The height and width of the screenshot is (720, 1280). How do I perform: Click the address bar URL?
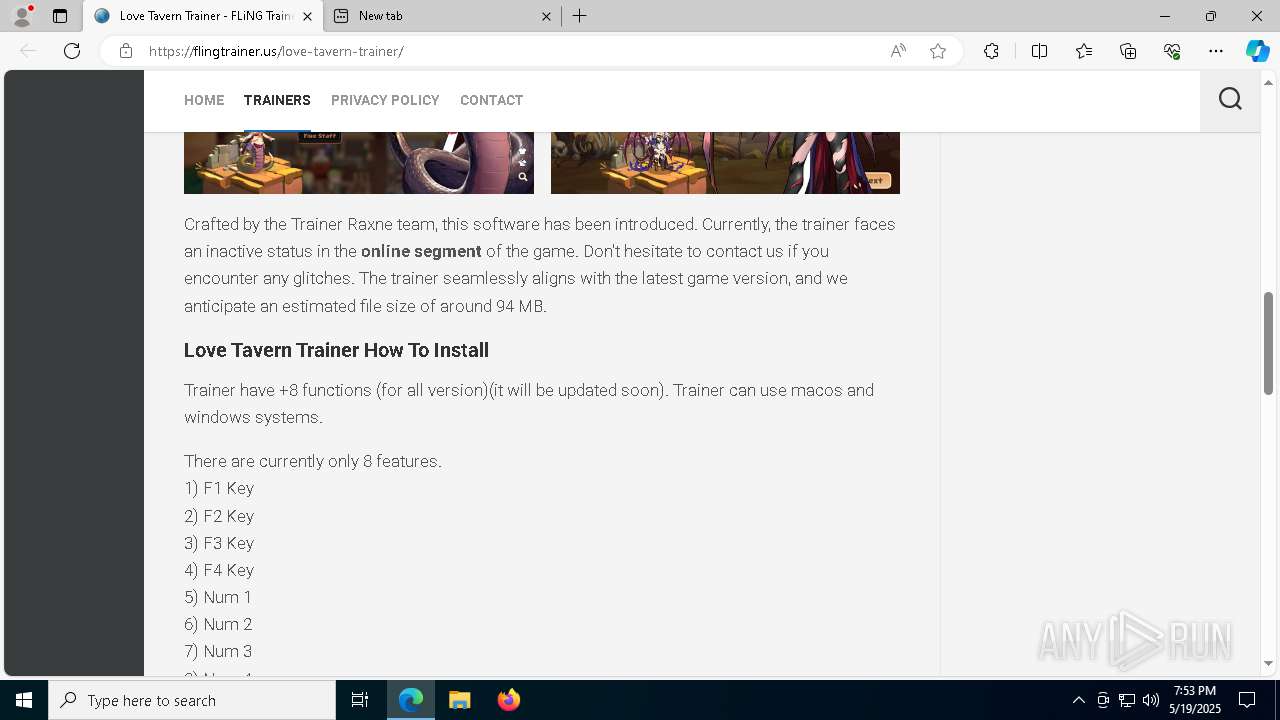pos(276,51)
